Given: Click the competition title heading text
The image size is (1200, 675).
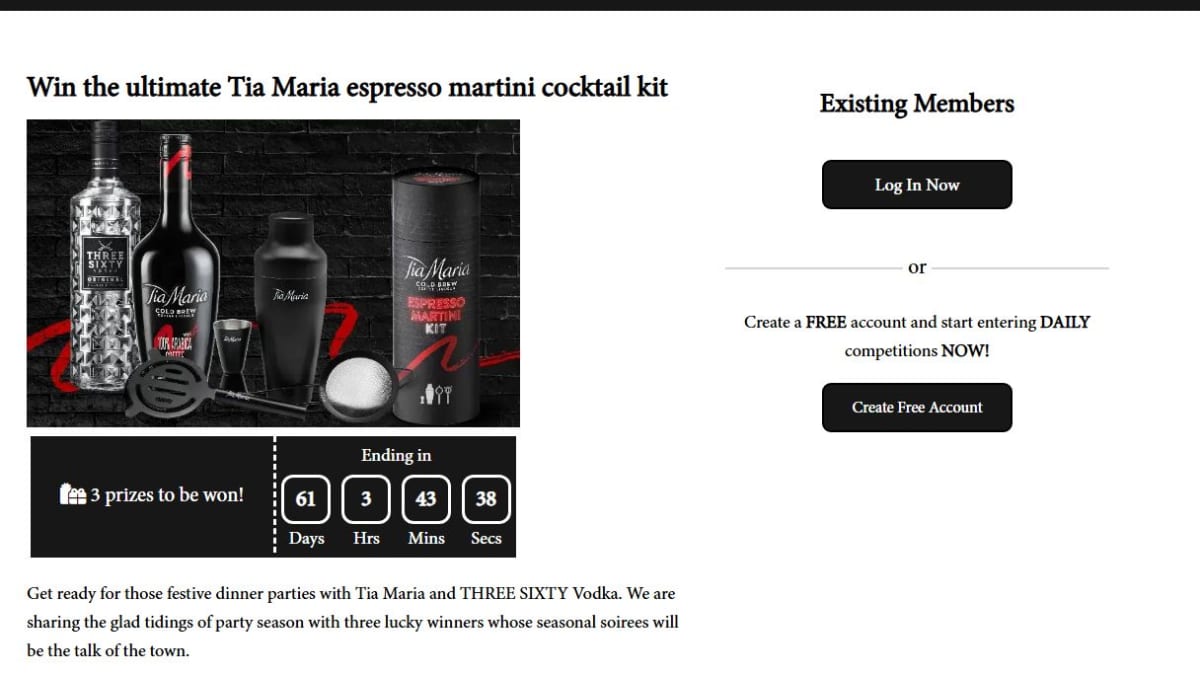Looking at the screenshot, I should point(347,87).
